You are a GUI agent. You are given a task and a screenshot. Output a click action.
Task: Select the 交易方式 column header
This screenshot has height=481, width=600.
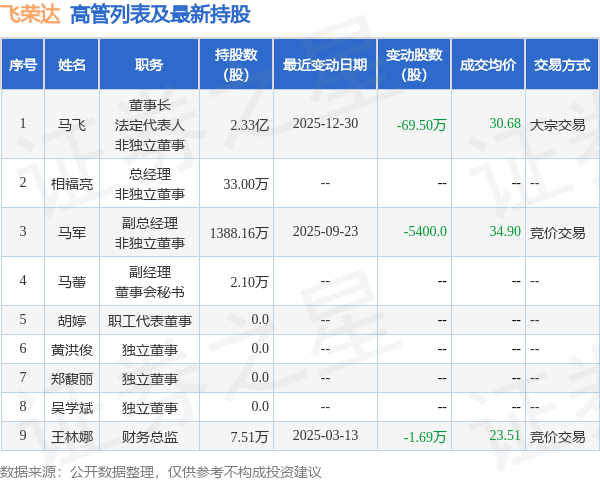pyautogui.click(x=562, y=65)
